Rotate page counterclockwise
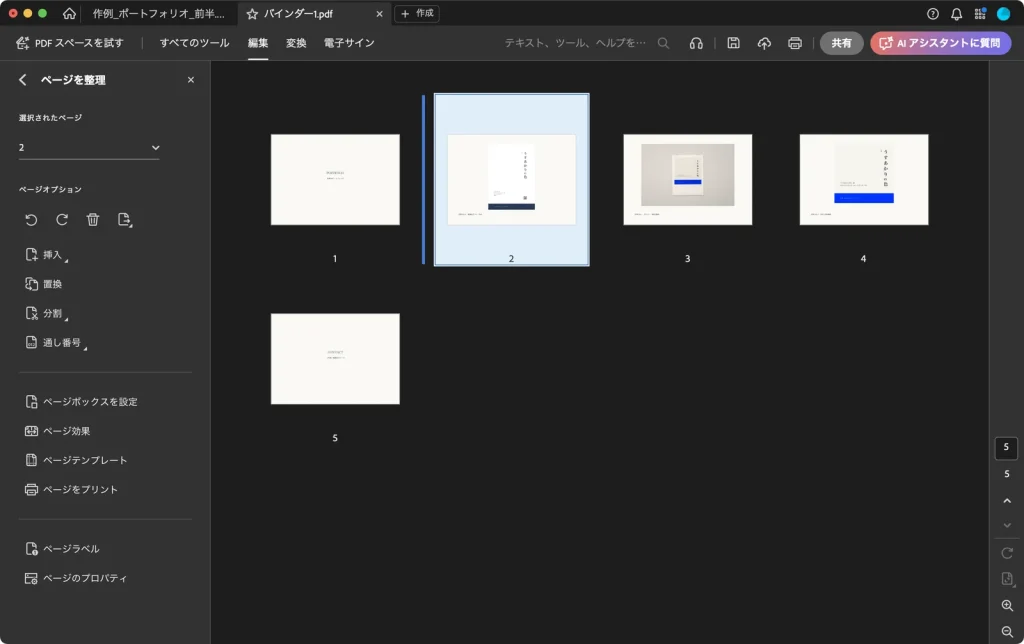Viewport: 1024px width, 644px height. tap(31, 219)
